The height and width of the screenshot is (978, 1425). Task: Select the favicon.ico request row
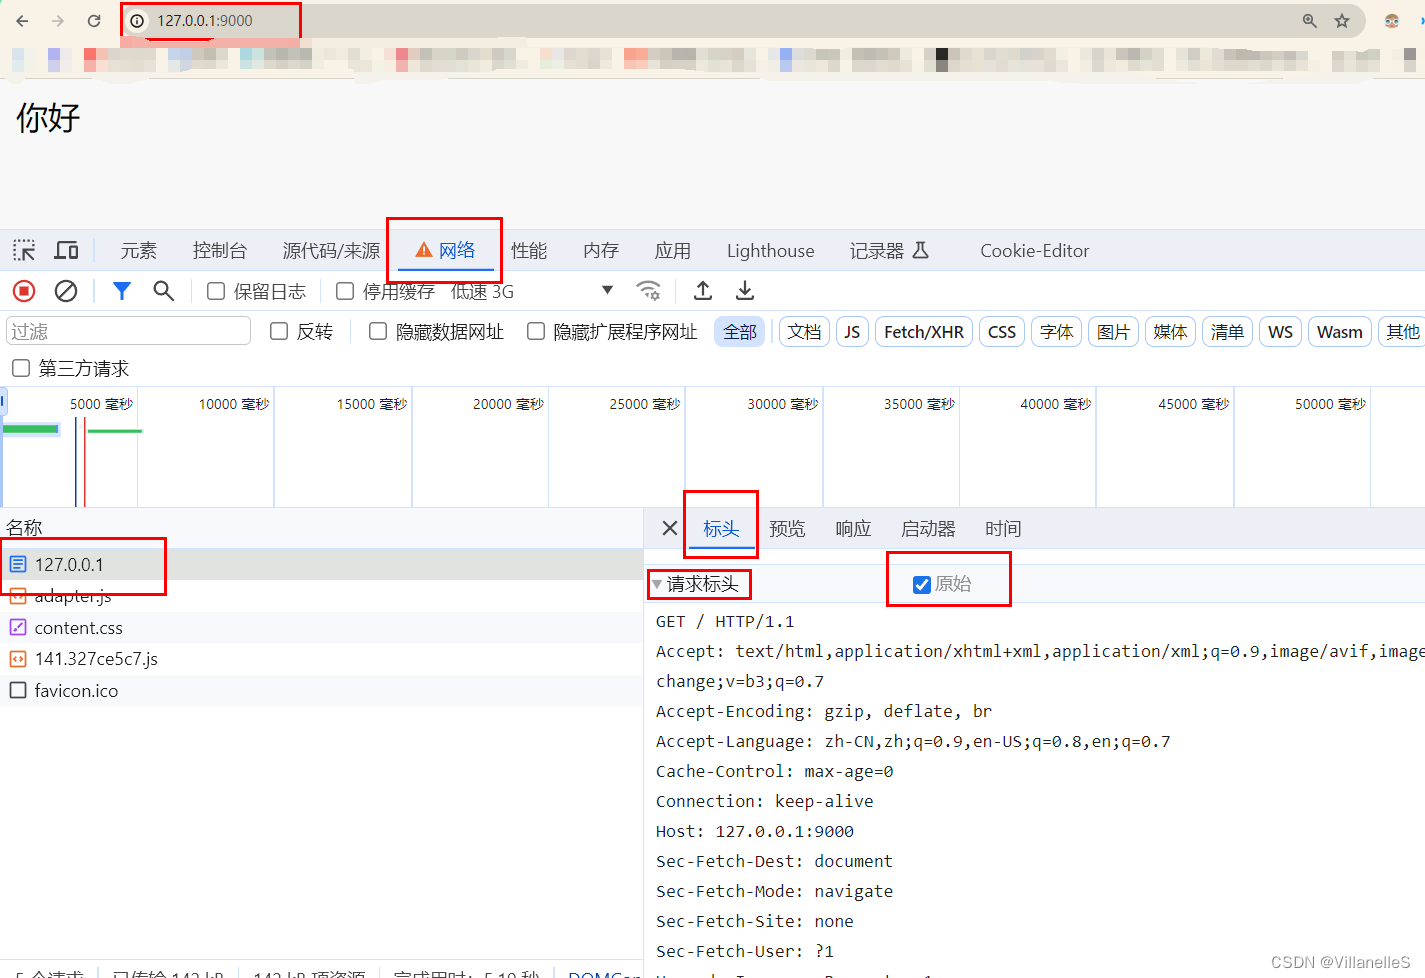pyautogui.click(x=321, y=690)
